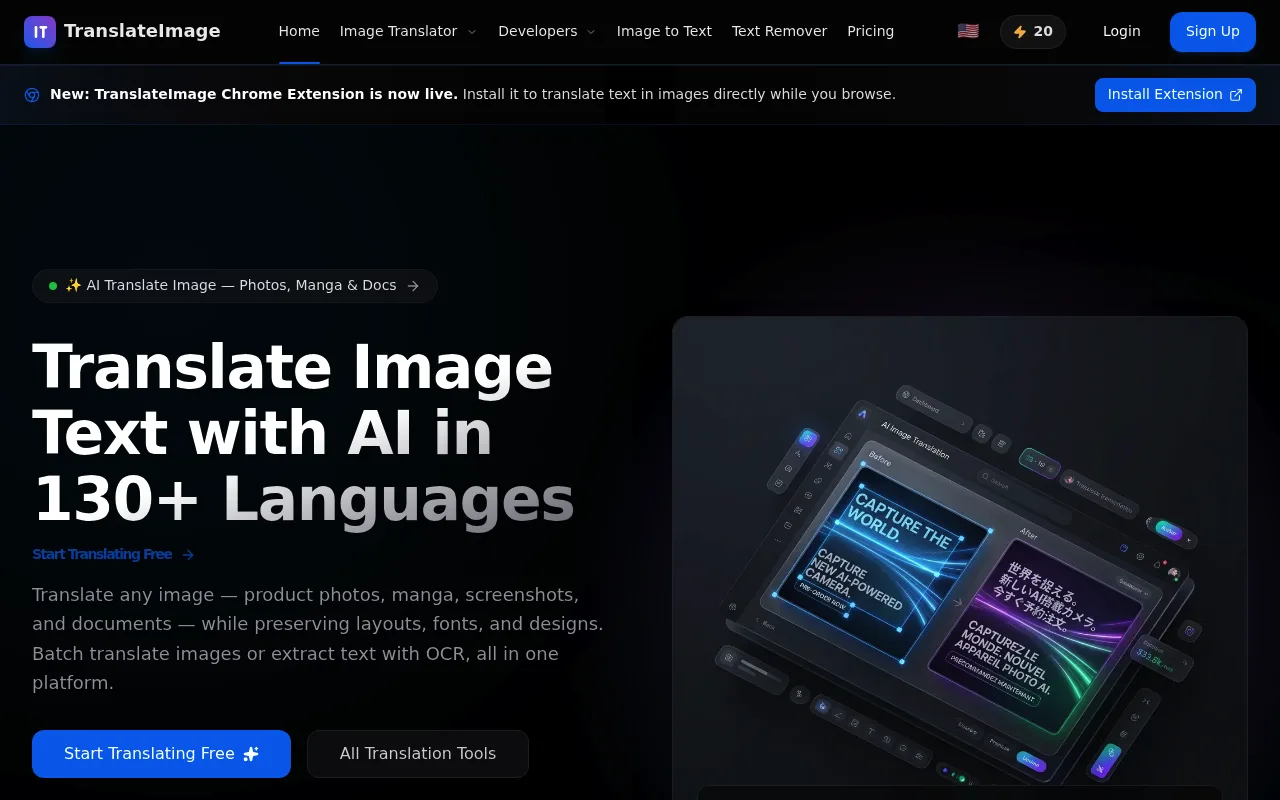The height and width of the screenshot is (800, 1280).
Task: Click the external link icon on Install Extension
Action: (1236, 95)
